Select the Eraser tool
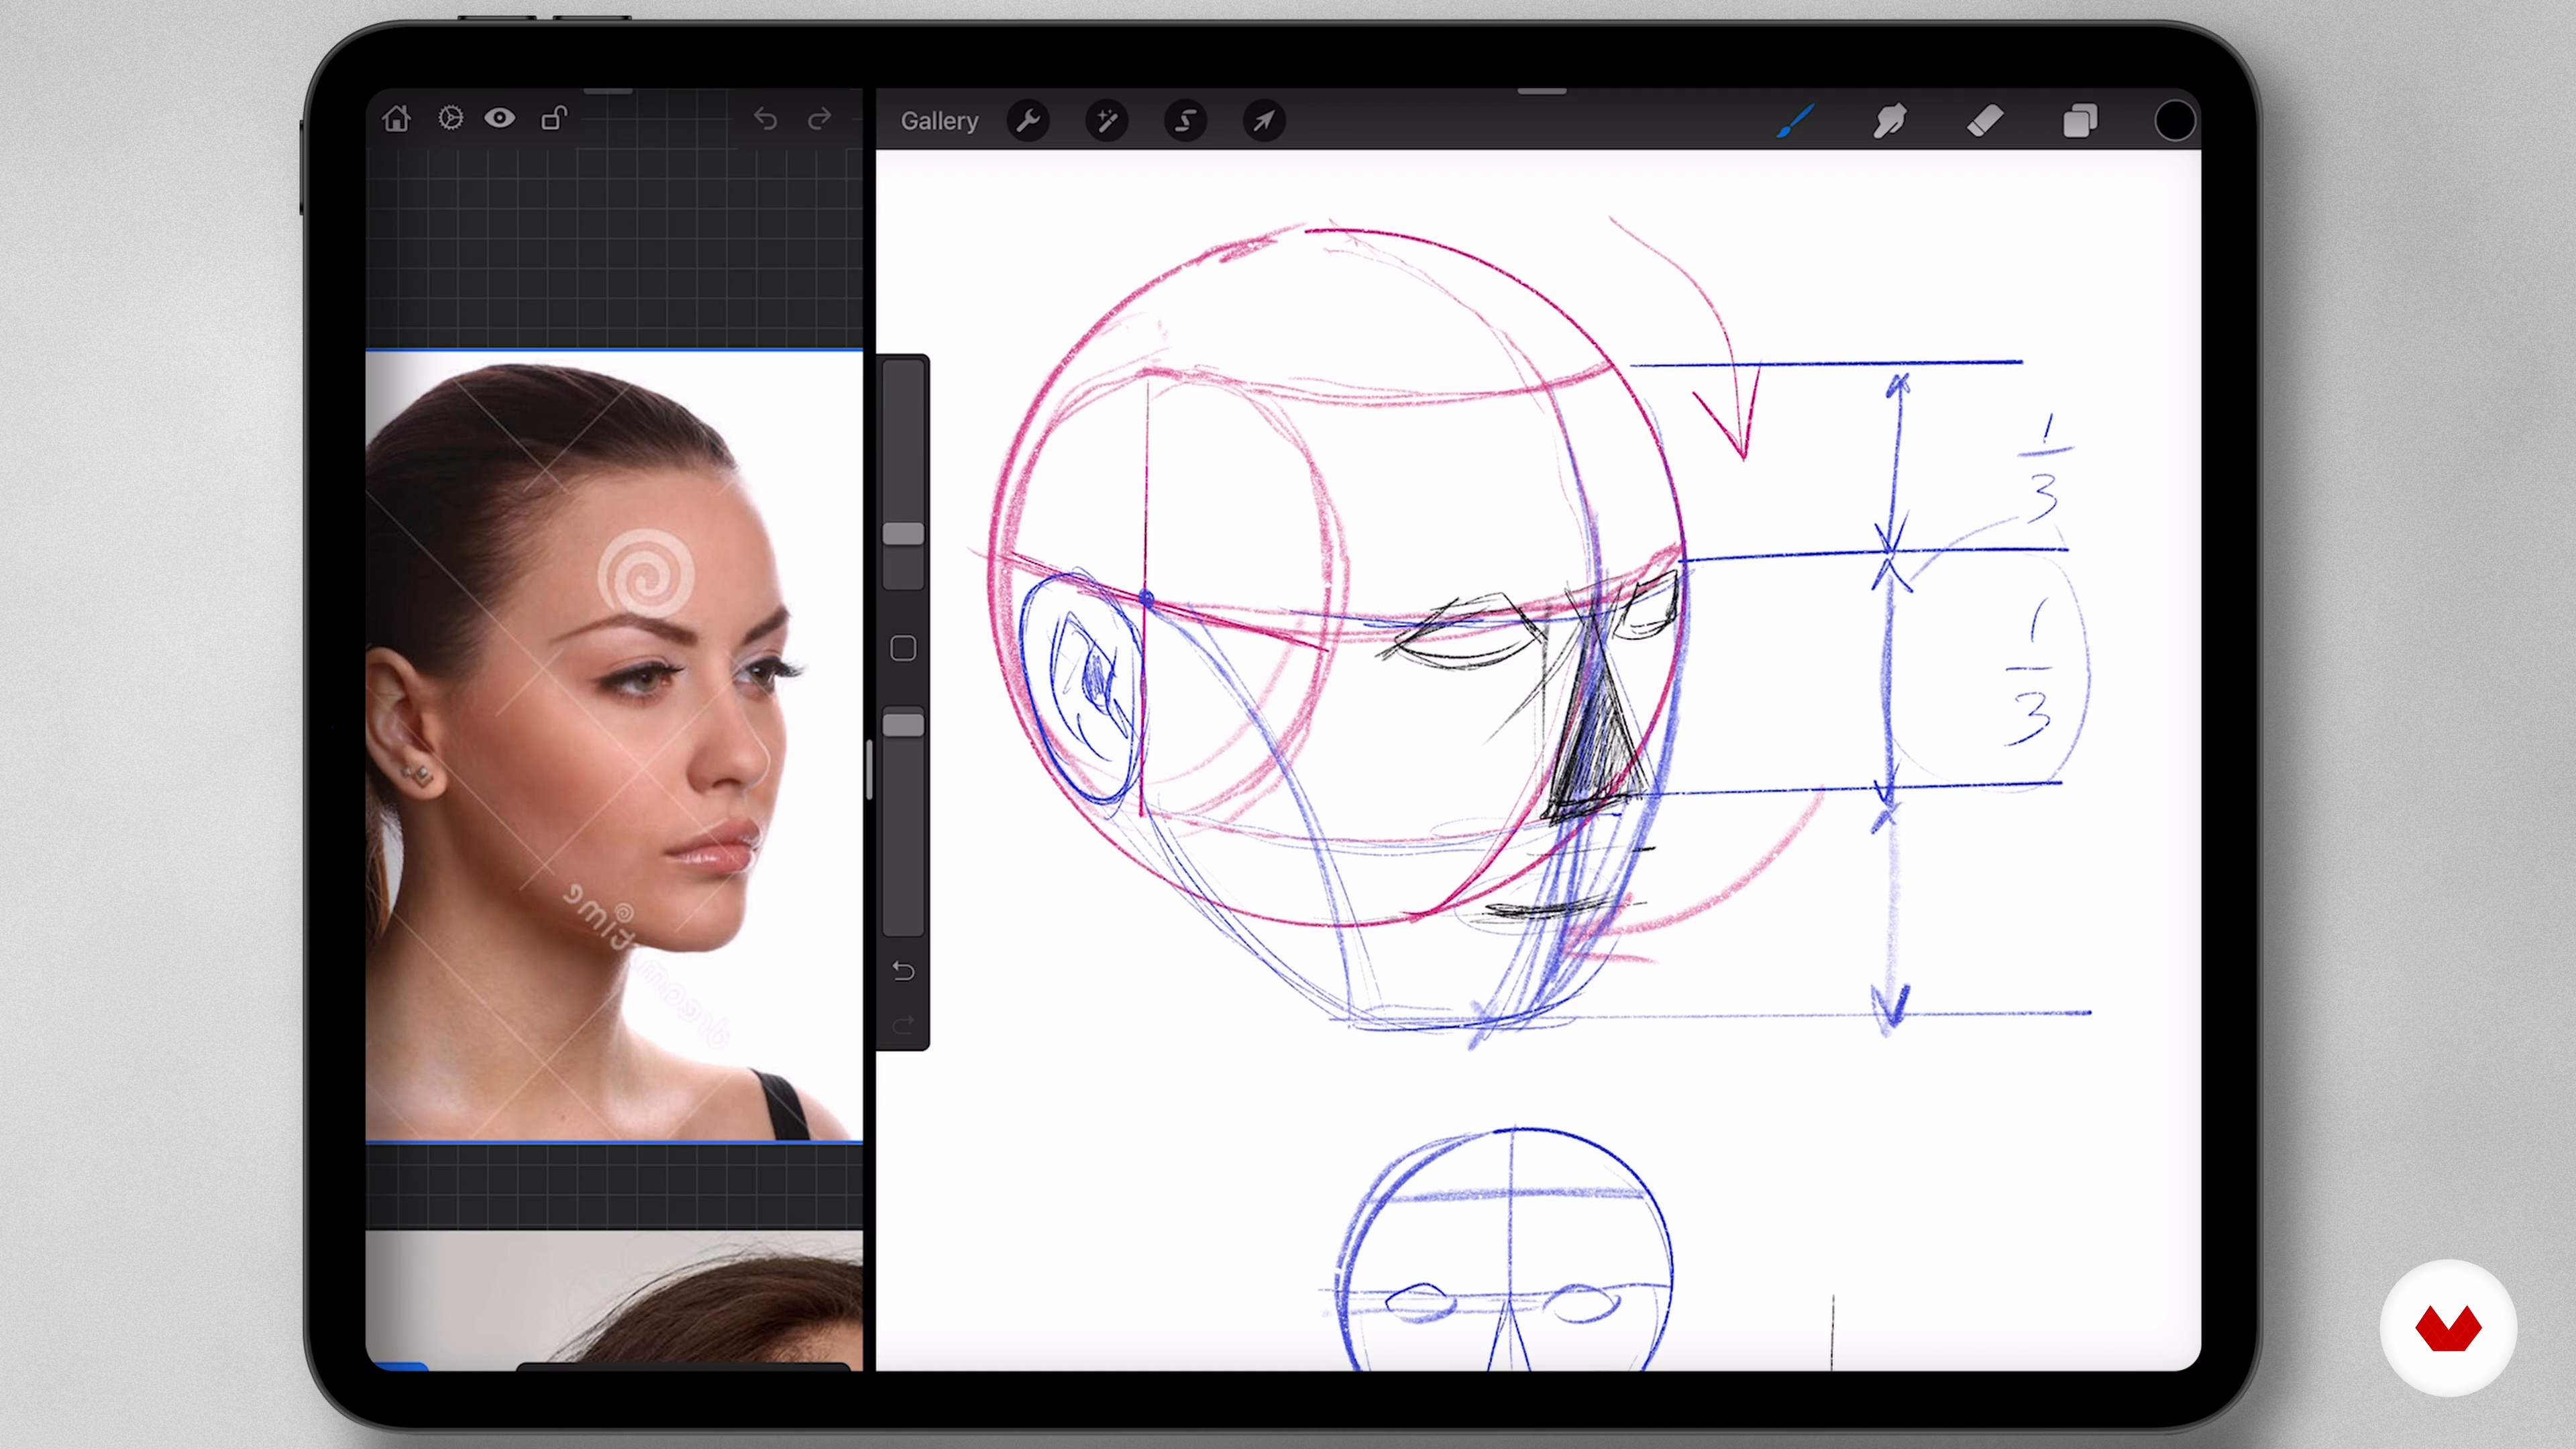 coord(1985,121)
